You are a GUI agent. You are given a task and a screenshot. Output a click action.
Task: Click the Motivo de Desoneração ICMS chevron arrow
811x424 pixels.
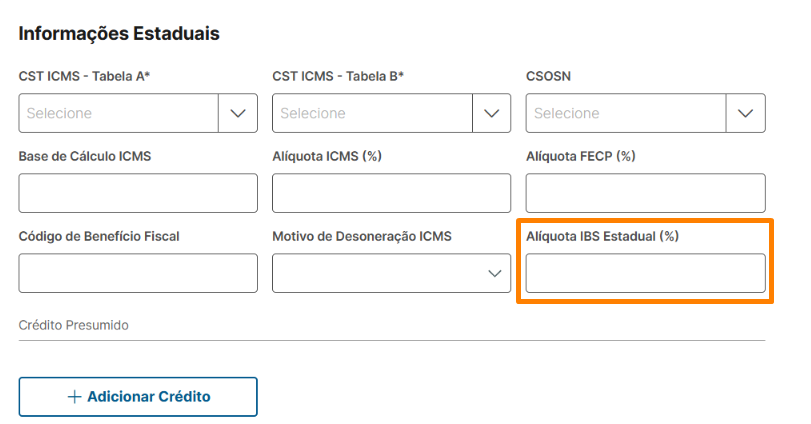point(494,273)
